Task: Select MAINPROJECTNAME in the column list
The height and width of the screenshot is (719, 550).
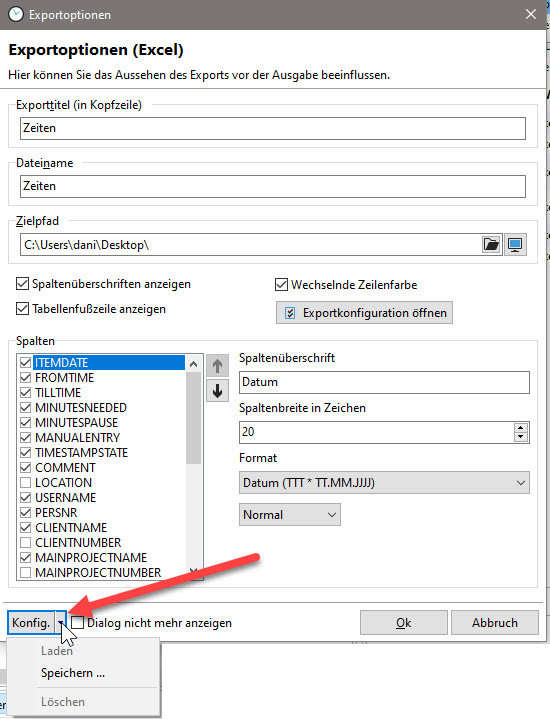Action: click(91, 558)
